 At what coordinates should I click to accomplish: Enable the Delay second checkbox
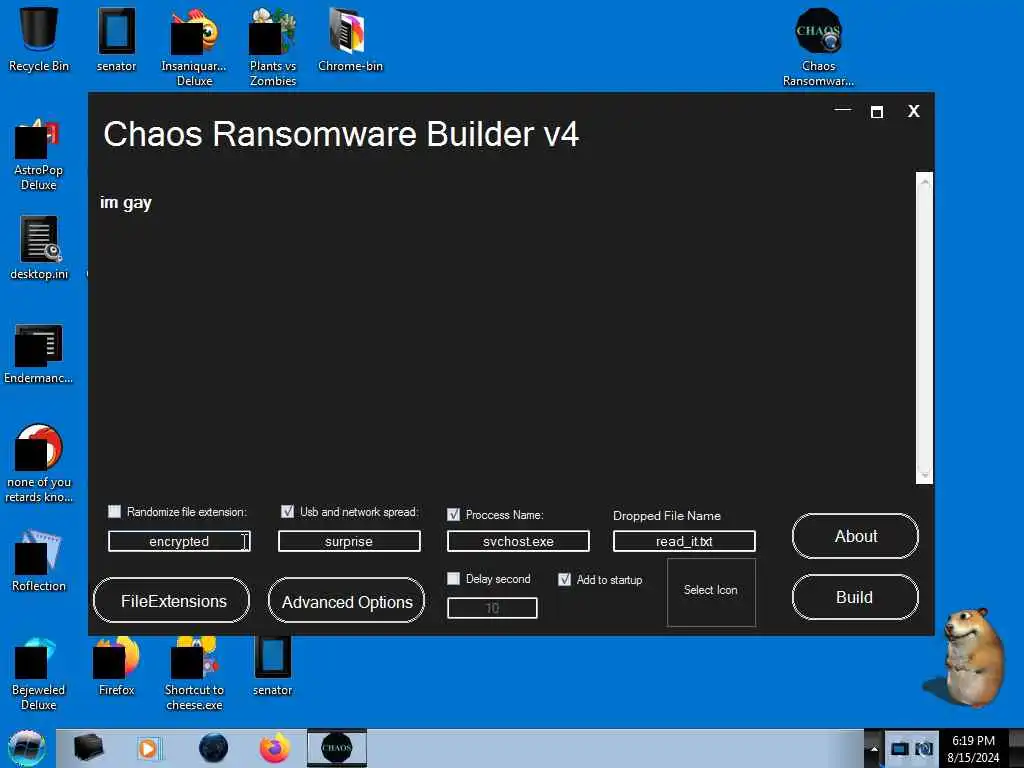(x=453, y=579)
